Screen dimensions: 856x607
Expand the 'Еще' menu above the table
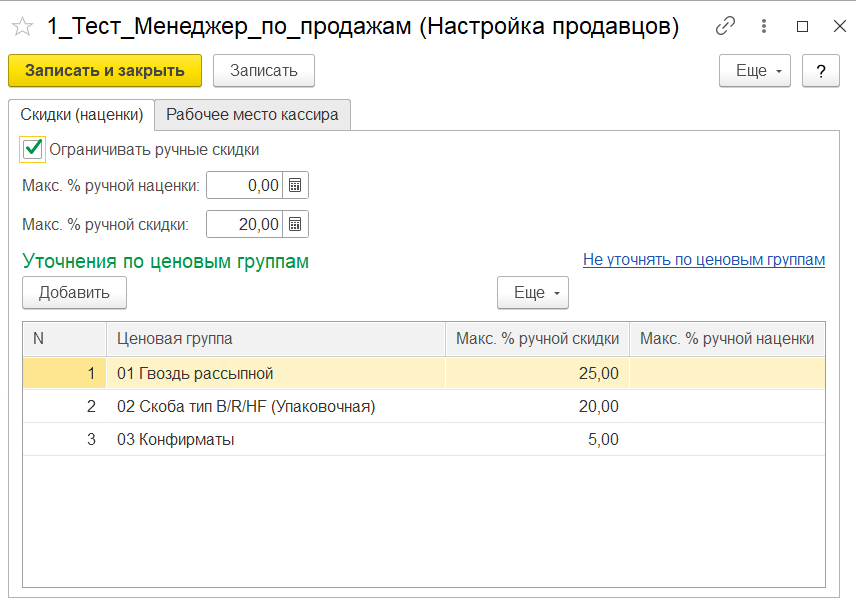click(532, 293)
